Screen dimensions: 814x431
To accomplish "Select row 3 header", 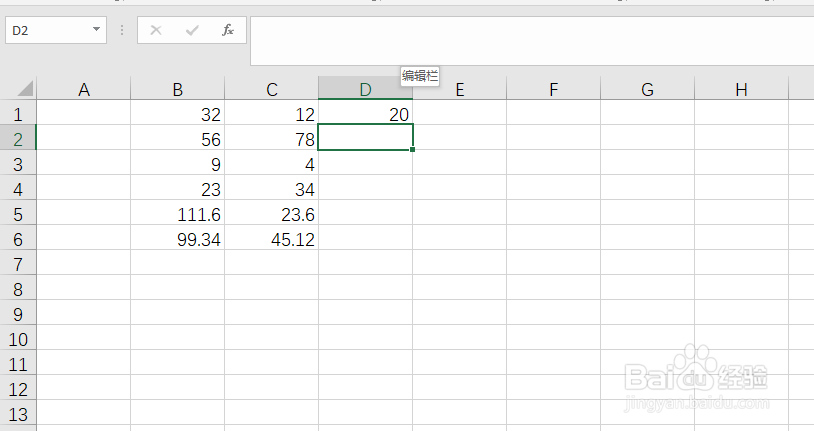I will coord(18,162).
